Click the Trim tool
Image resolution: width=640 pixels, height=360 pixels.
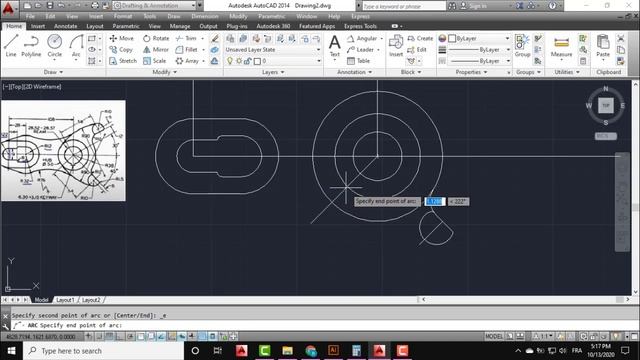(x=186, y=38)
